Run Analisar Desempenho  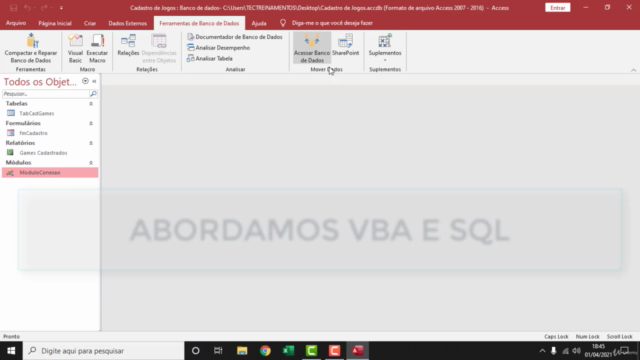(218, 48)
